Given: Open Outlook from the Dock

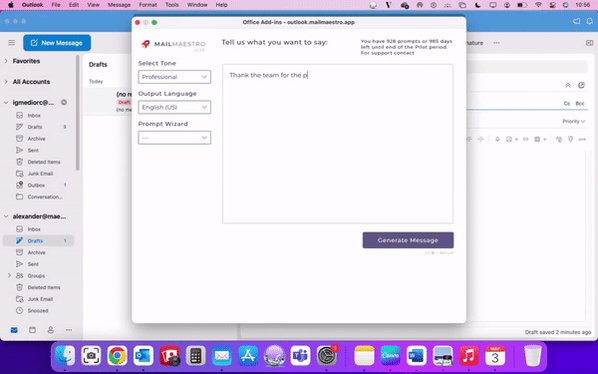Looking at the screenshot, I should click(x=143, y=356).
